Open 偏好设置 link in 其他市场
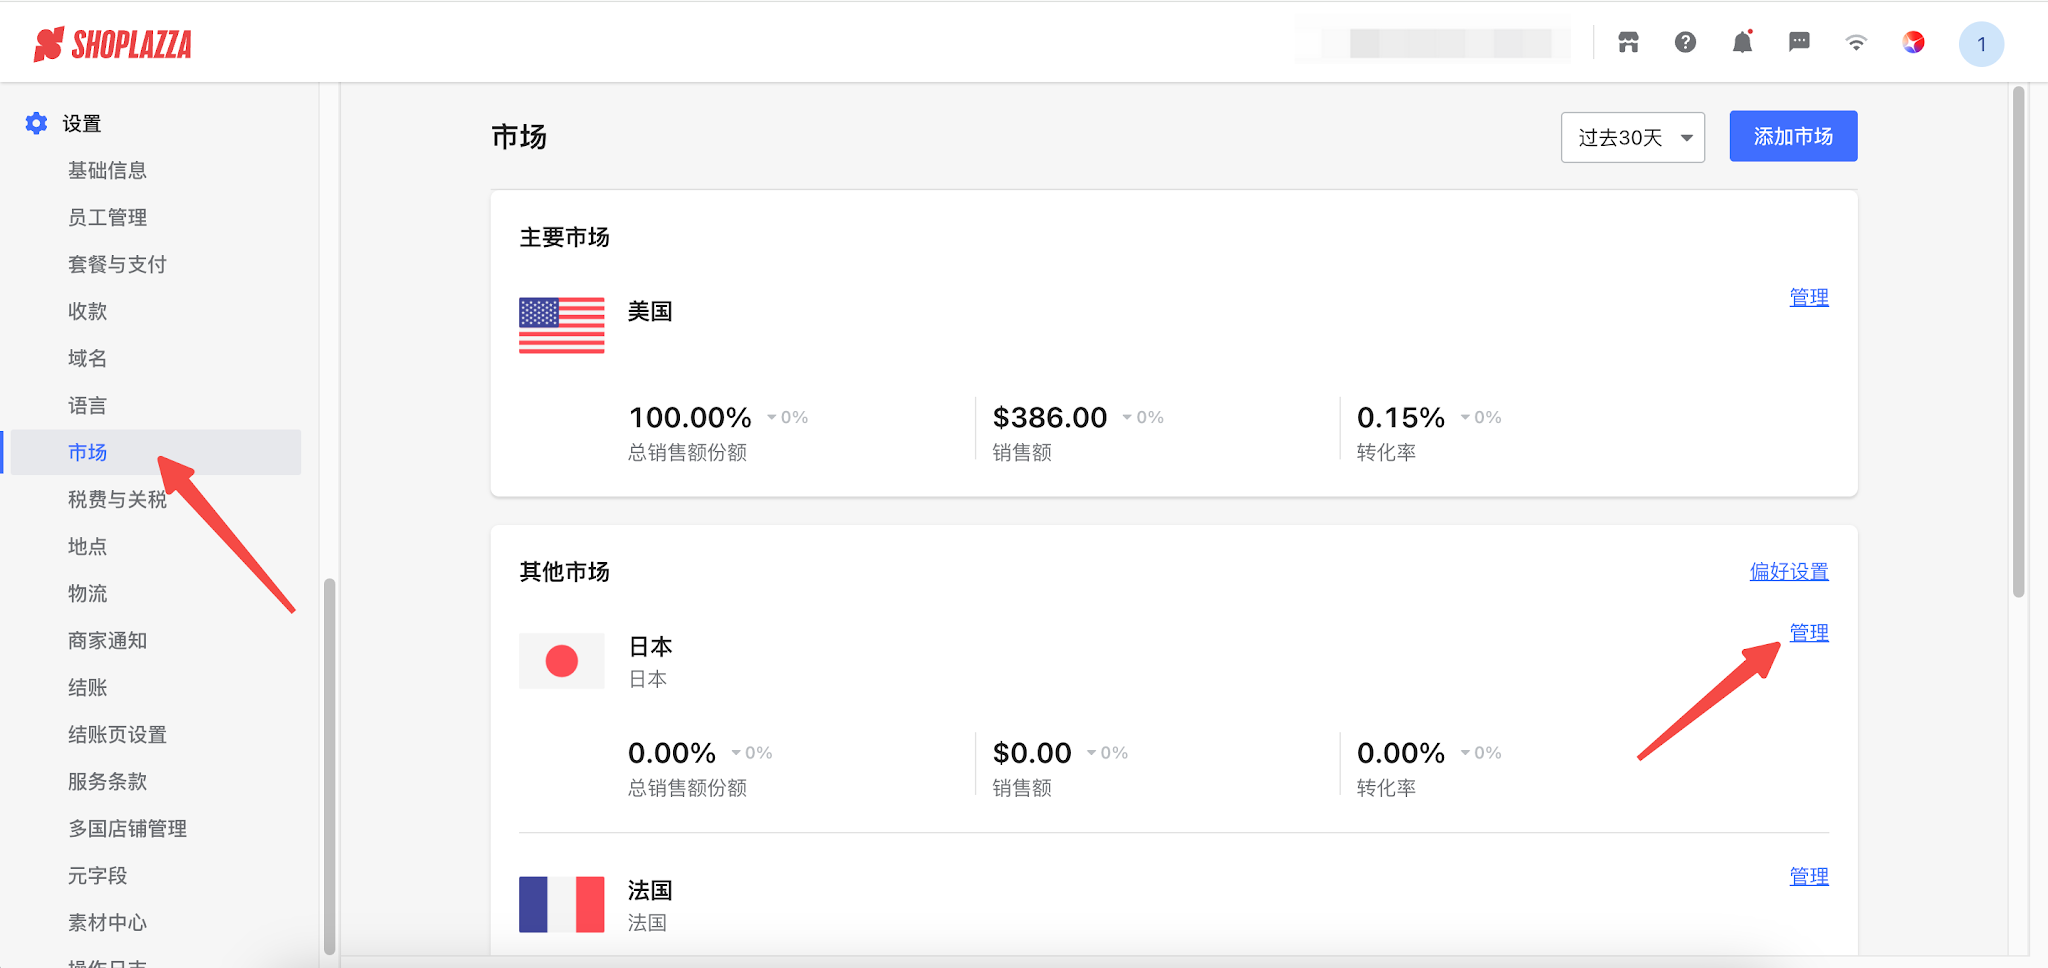2048x968 pixels. [1788, 571]
